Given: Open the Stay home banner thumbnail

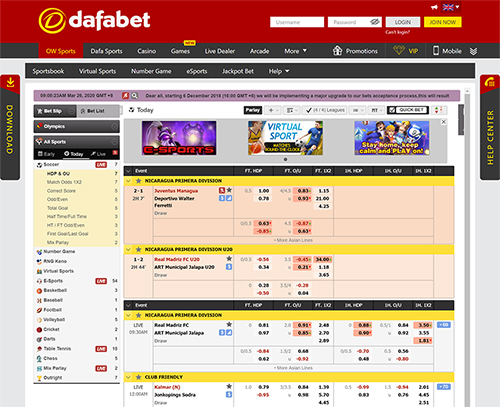Looking at the screenshot, I should point(392,138).
